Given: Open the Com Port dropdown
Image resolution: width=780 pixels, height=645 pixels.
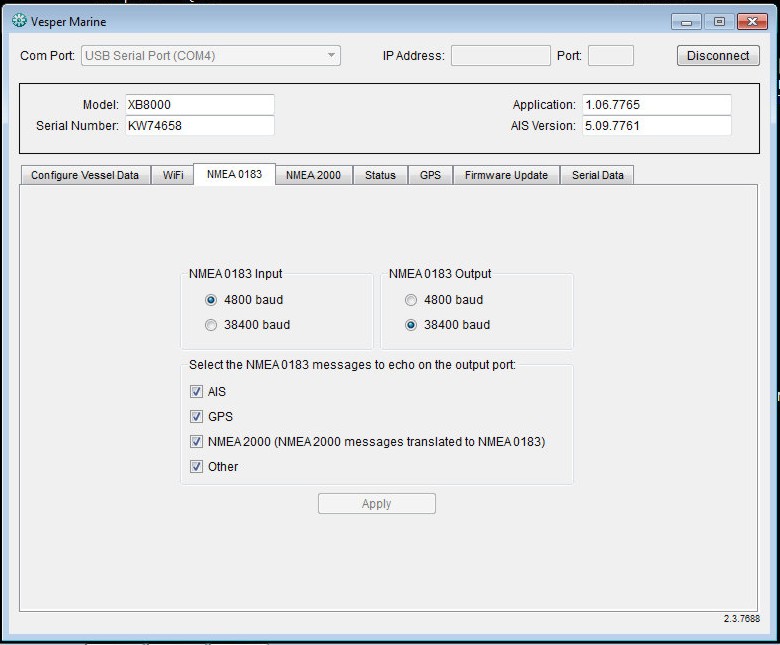Looking at the screenshot, I should click(x=211, y=56).
